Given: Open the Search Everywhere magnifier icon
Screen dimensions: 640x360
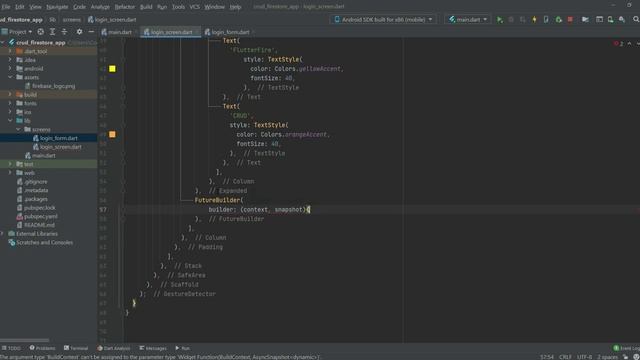Looking at the screenshot, I should pos(636,20).
